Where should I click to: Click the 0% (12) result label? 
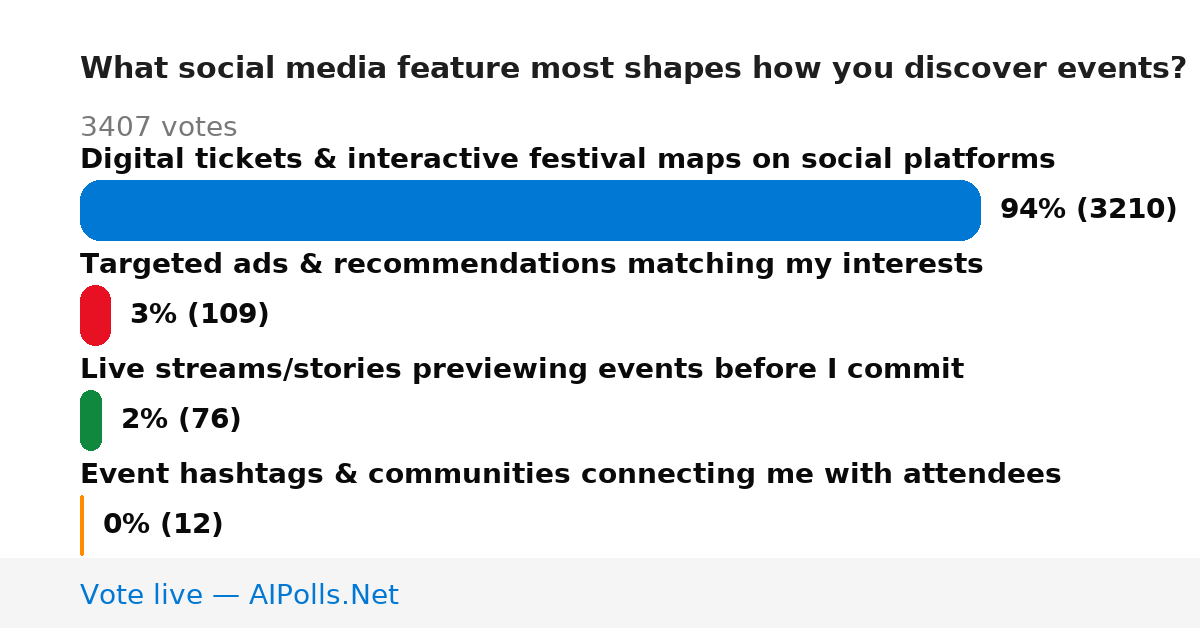[x=163, y=525]
